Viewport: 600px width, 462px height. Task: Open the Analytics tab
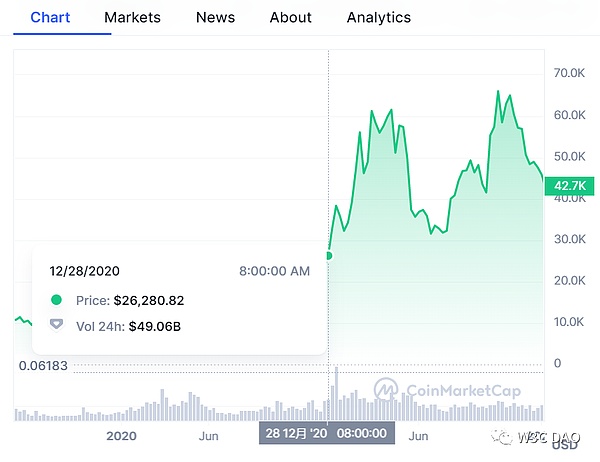click(378, 17)
